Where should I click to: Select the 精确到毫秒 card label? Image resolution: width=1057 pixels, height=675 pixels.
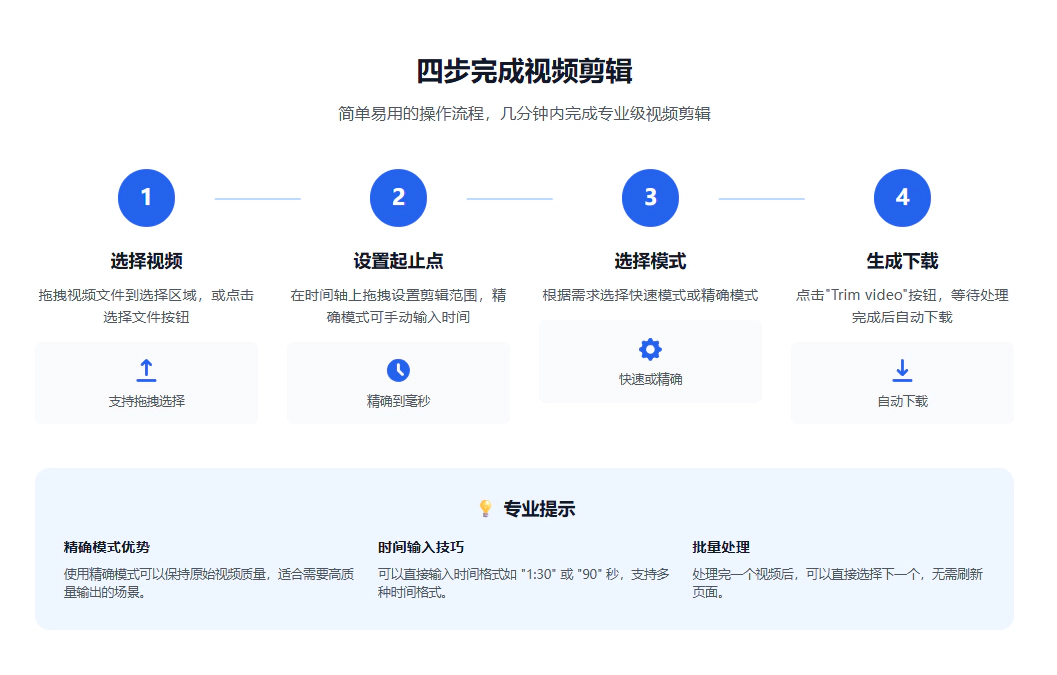[x=398, y=401]
